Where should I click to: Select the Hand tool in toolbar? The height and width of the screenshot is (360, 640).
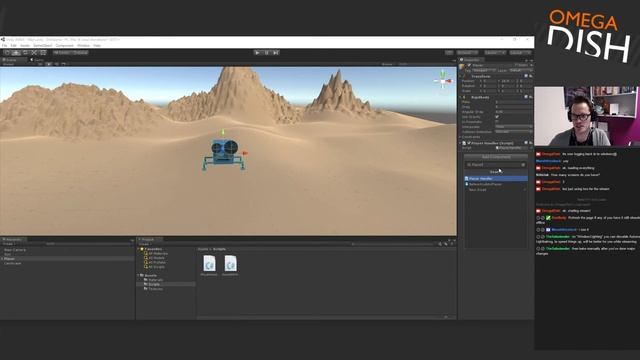[x=7, y=53]
